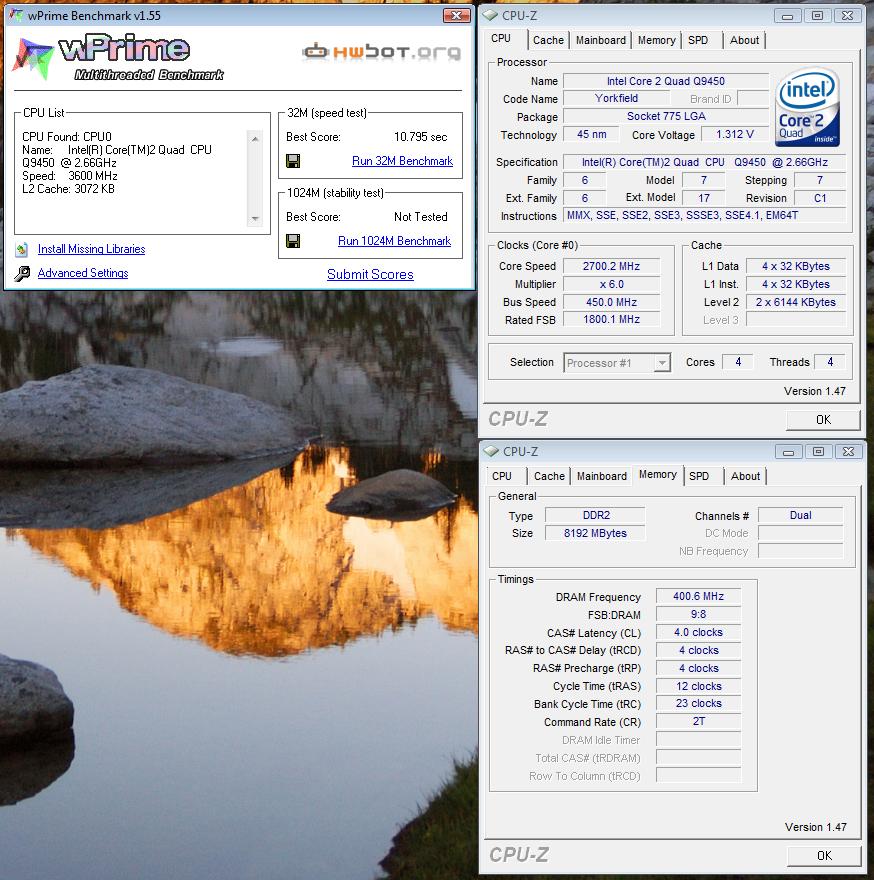Click the Level 2 cache value 2 x 6144 KBytes
The height and width of the screenshot is (880, 874).
click(795, 302)
